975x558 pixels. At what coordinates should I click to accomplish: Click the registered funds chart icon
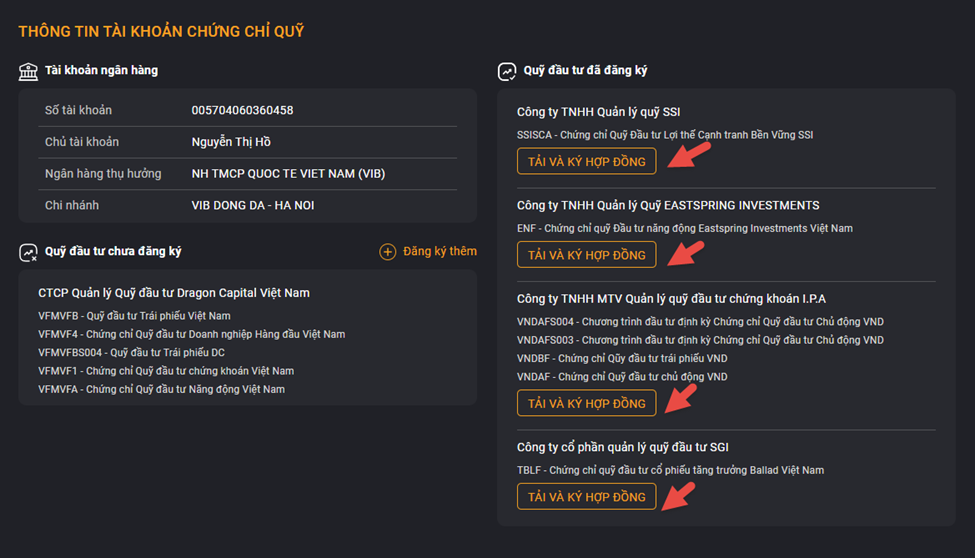click(x=507, y=72)
